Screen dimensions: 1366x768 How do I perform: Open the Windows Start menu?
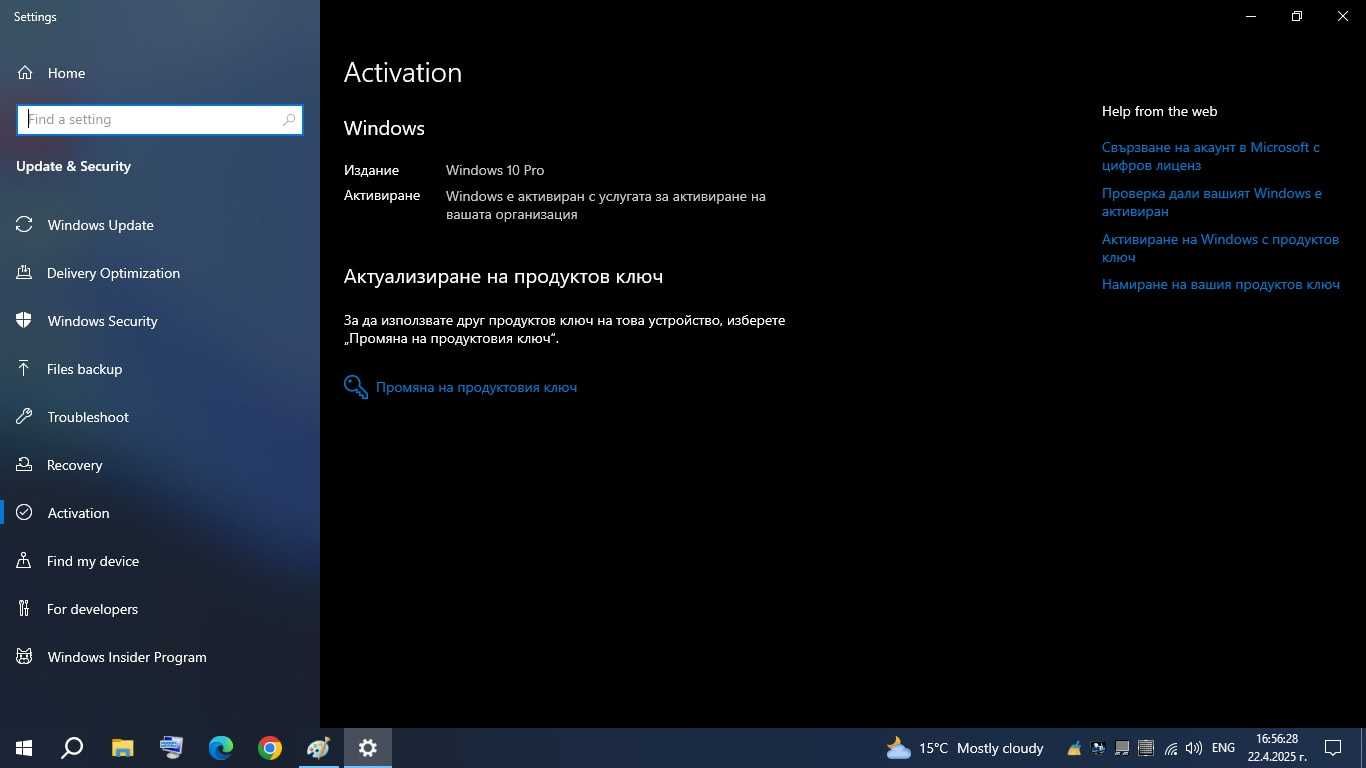point(24,748)
